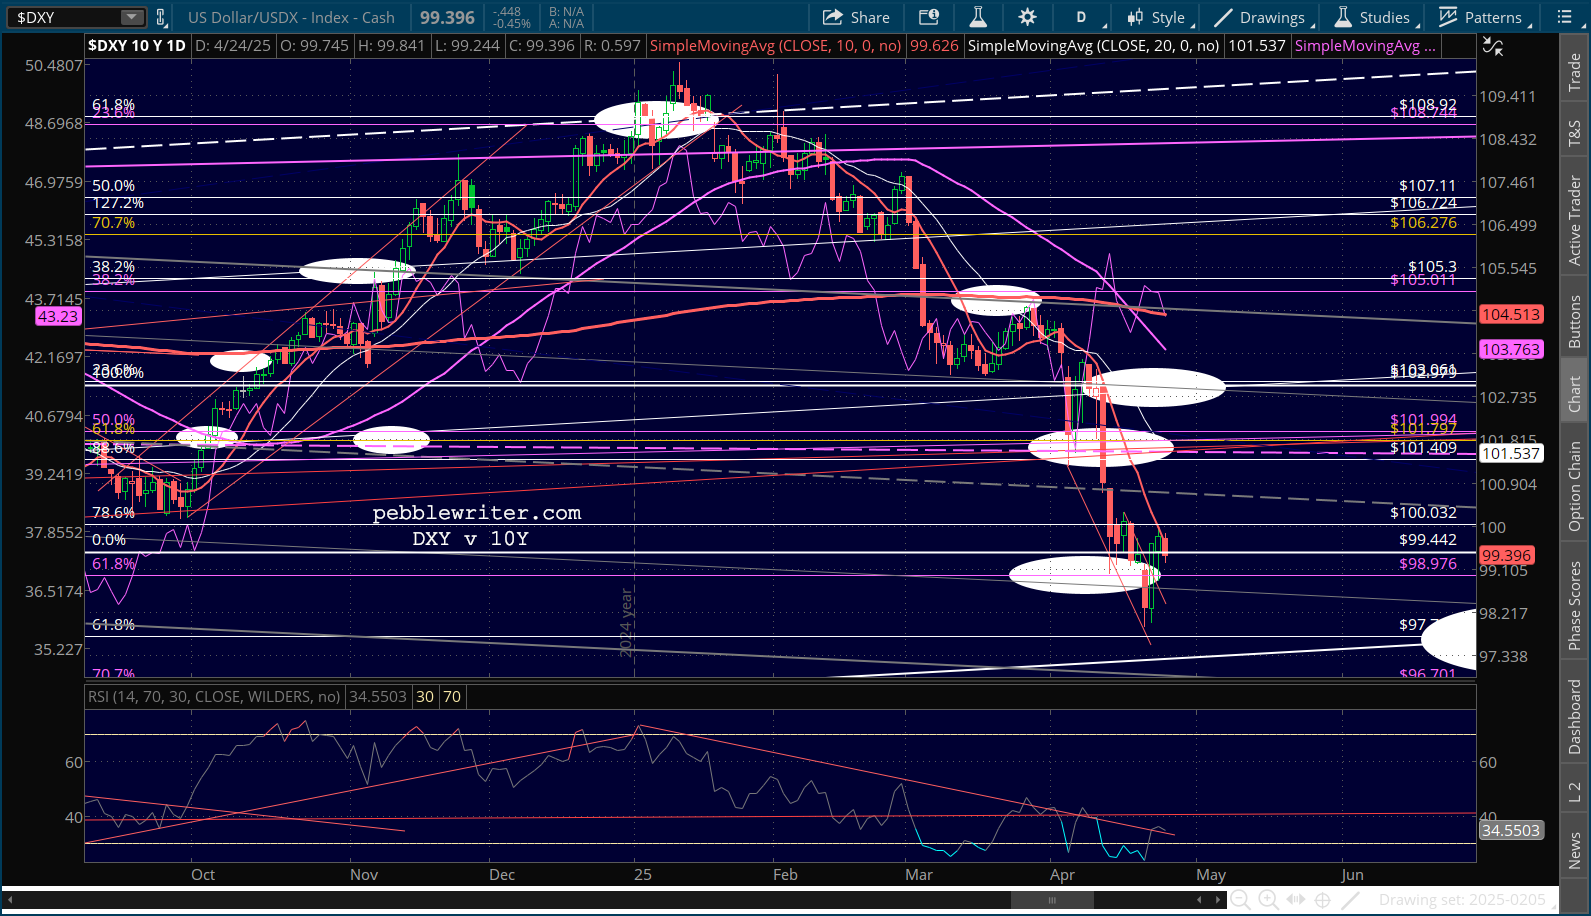The width and height of the screenshot is (1591, 916).
Task: Click the pan crosshair icon
Action: click(1322, 899)
